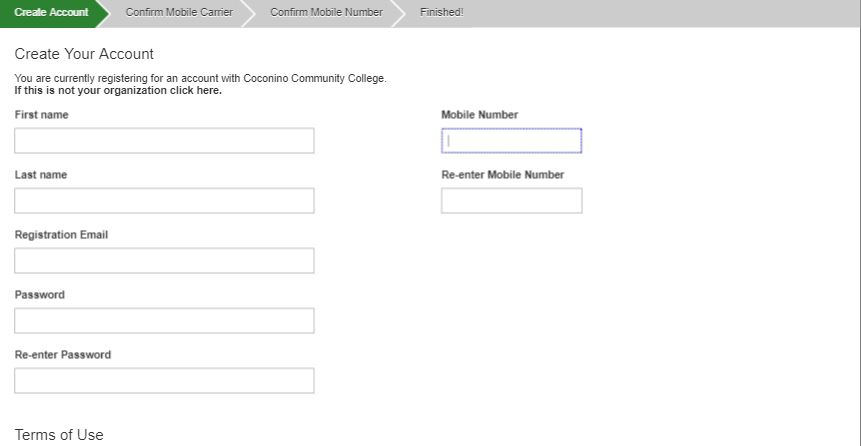Click the Create Your Account heading
Screen dimensions: 861x446
click(x=84, y=54)
